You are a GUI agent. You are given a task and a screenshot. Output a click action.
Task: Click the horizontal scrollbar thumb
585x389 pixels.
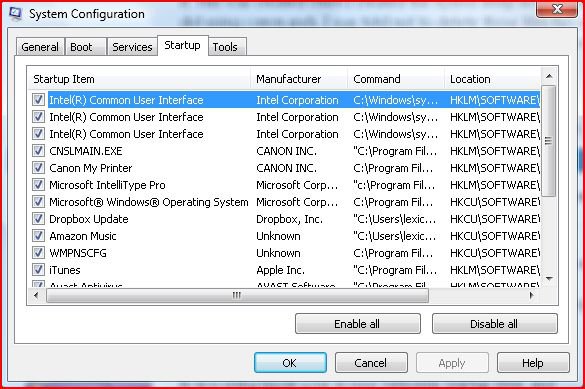click(x=237, y=296)
